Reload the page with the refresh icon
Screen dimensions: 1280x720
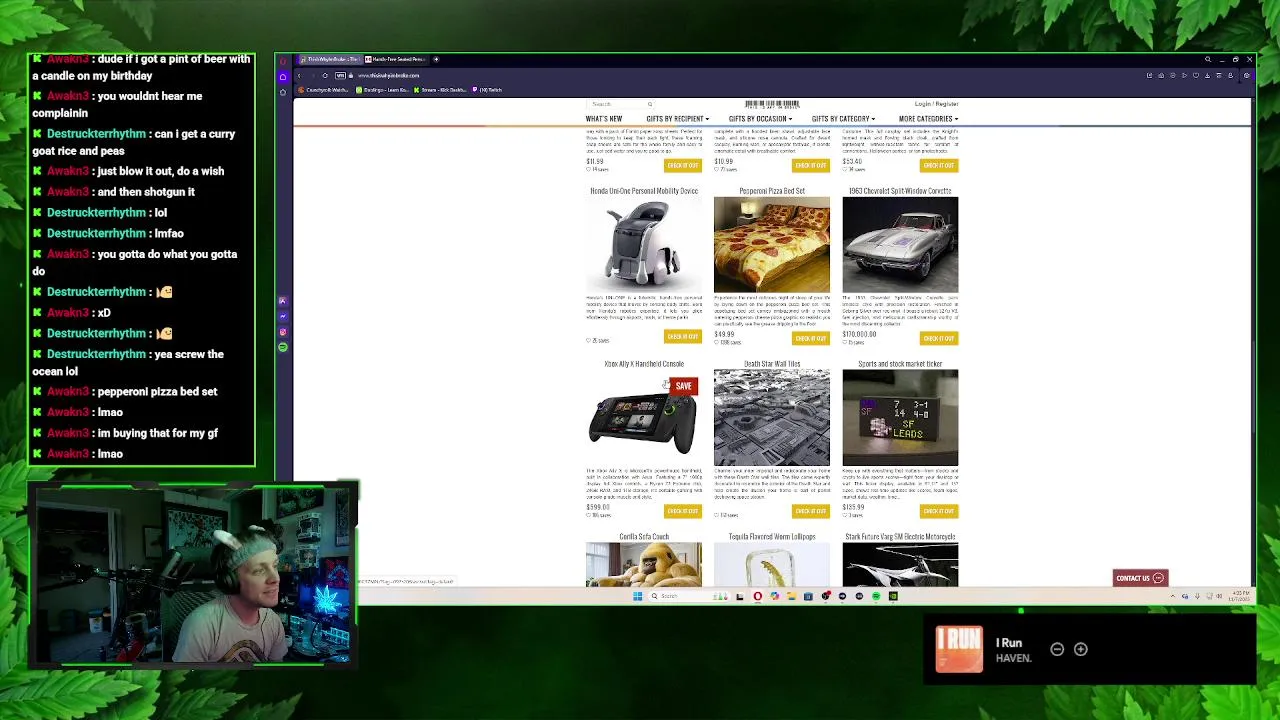click(325, 75)
